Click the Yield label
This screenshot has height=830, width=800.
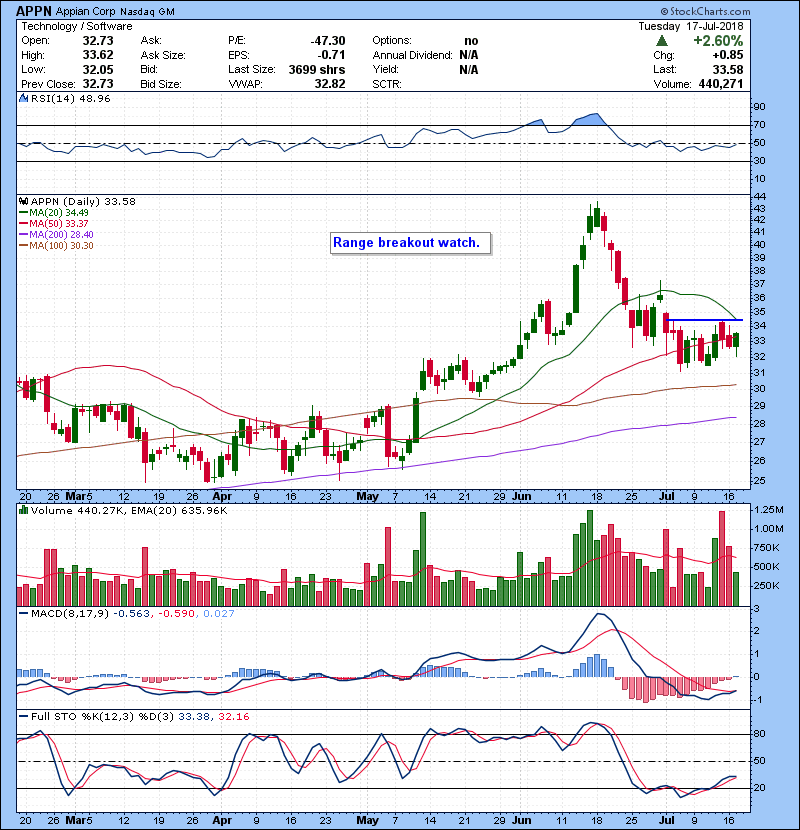(385, 69)
